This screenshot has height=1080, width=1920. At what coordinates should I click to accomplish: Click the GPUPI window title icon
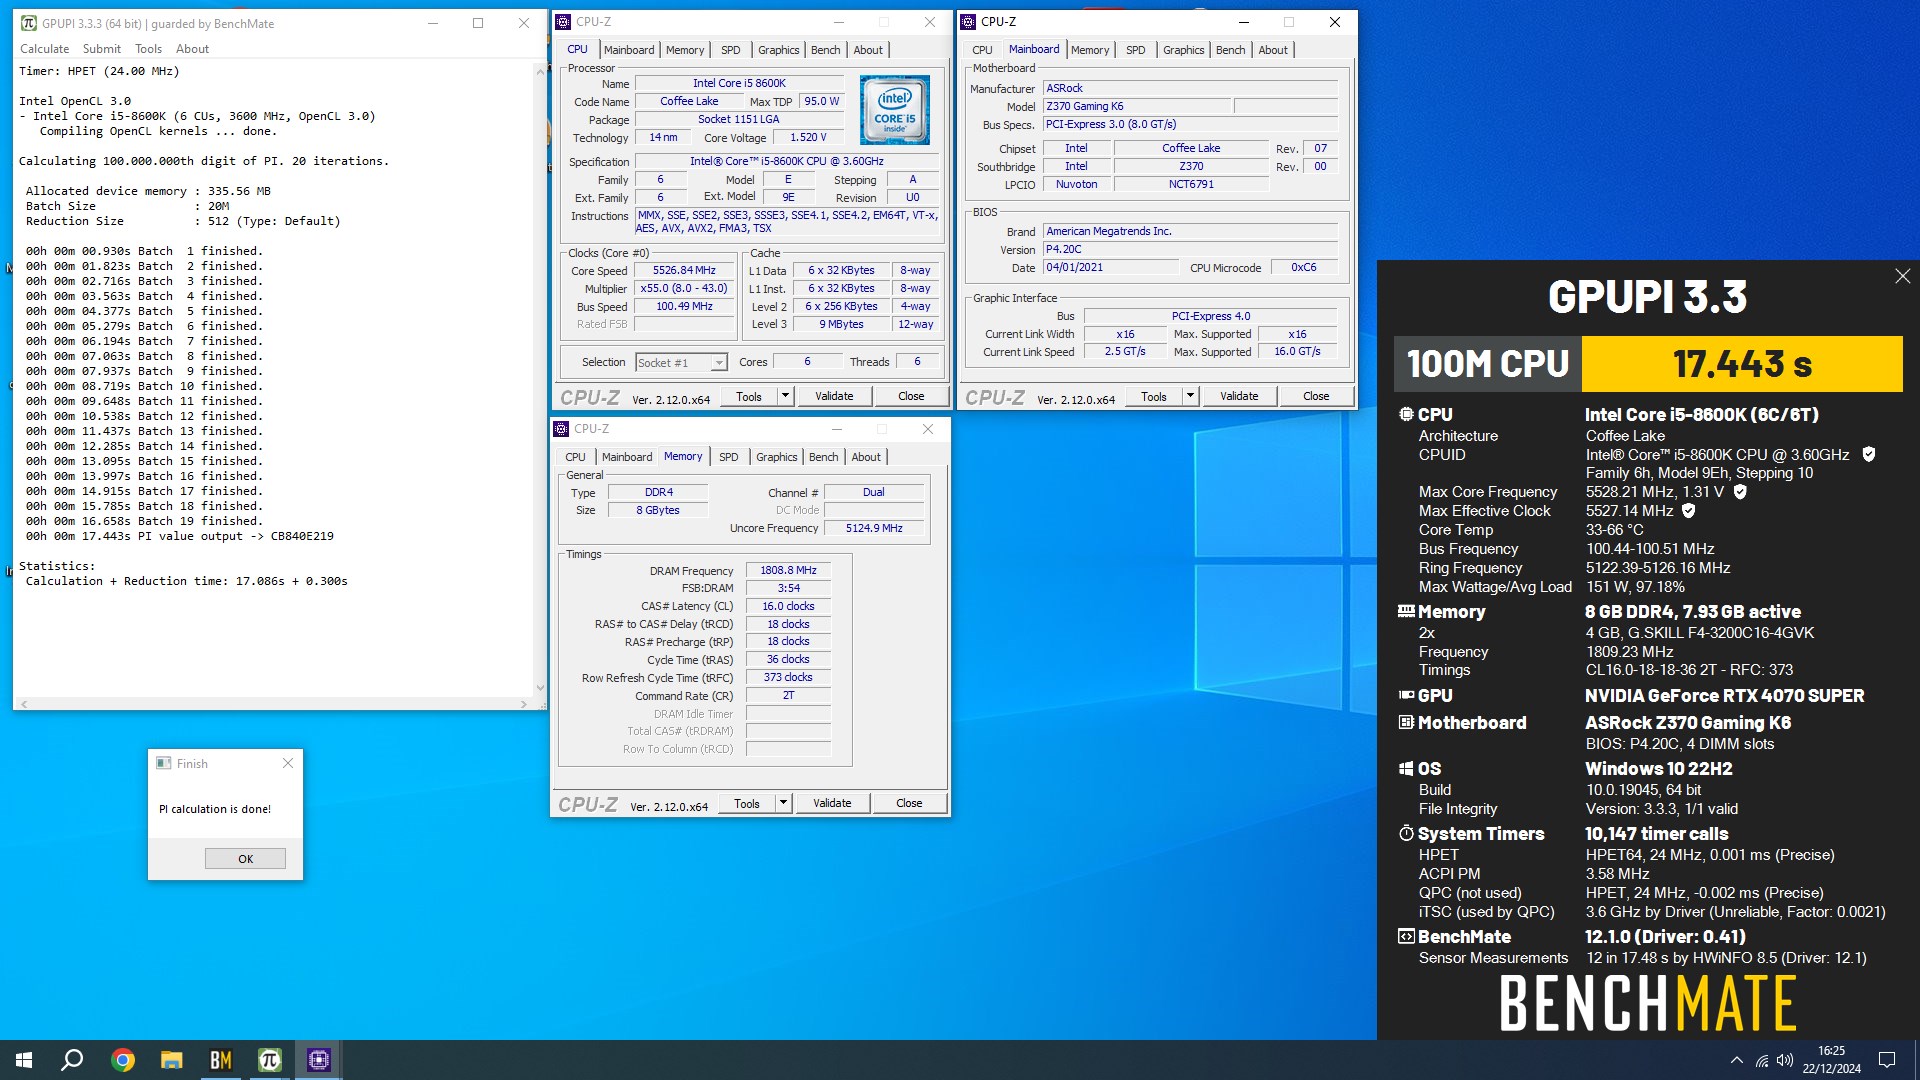(x=29, y=23)
